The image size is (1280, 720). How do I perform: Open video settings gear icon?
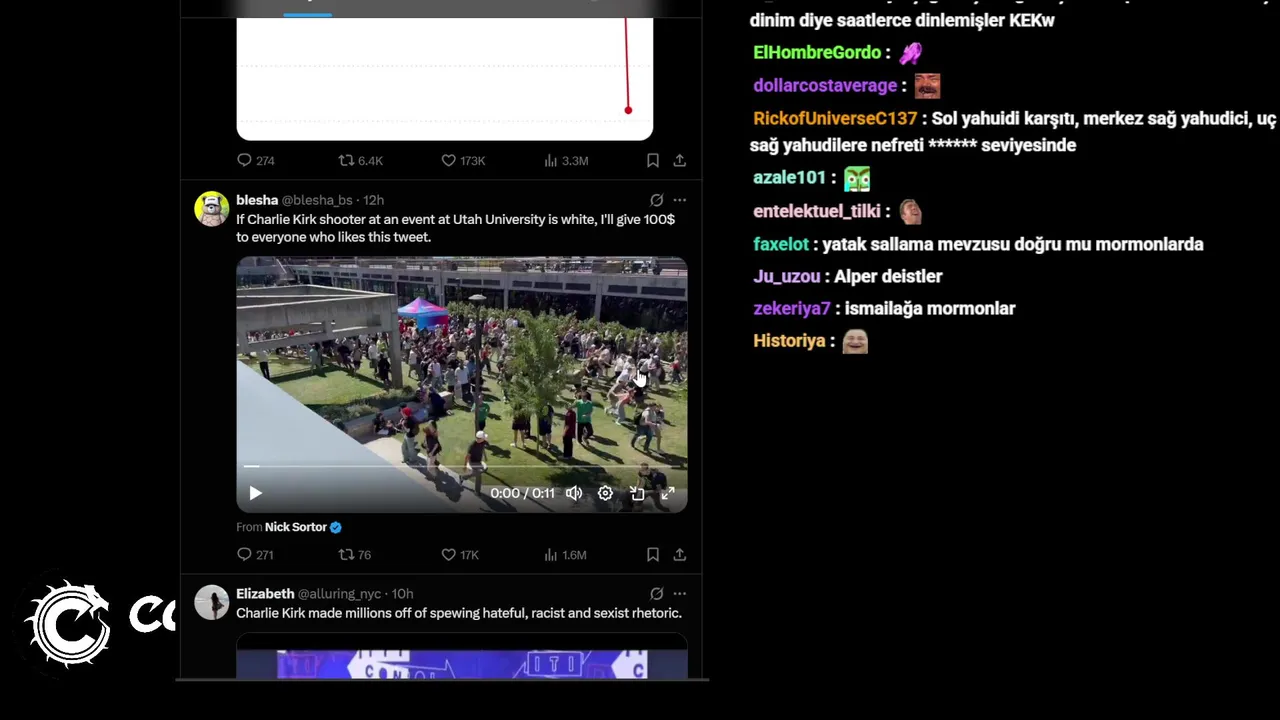pos(605,493)
